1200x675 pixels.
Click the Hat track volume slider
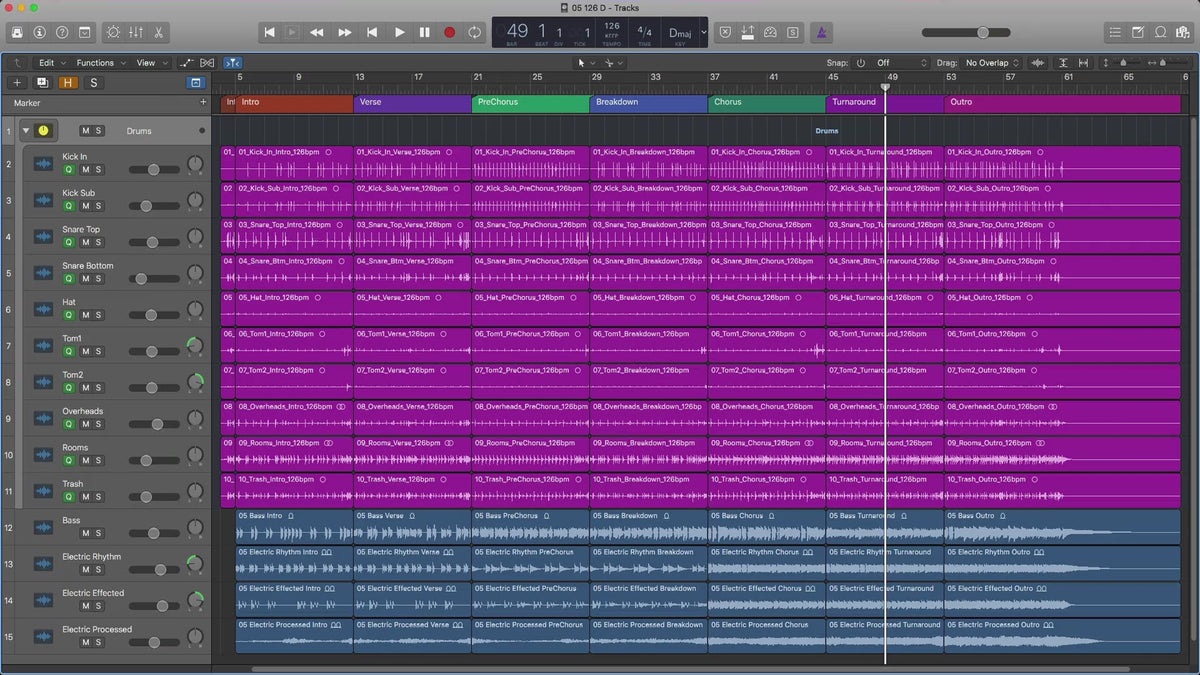coord(153,315)
